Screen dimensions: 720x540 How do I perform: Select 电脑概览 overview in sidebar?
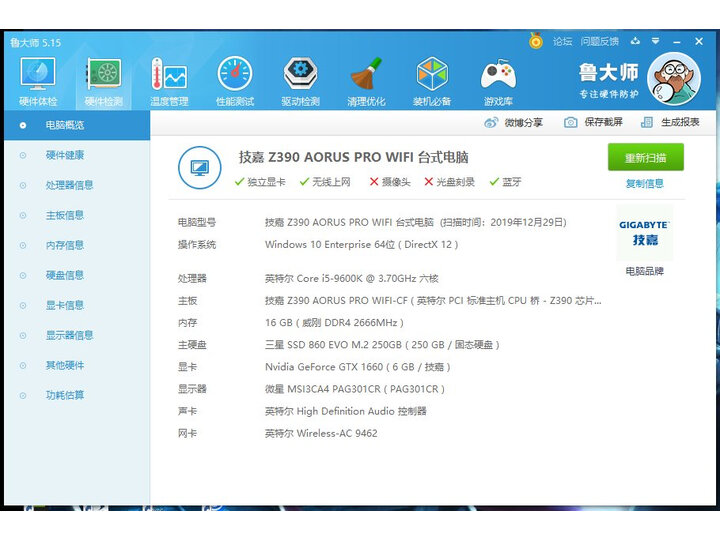pyautogui.click(x=77, y=125)
